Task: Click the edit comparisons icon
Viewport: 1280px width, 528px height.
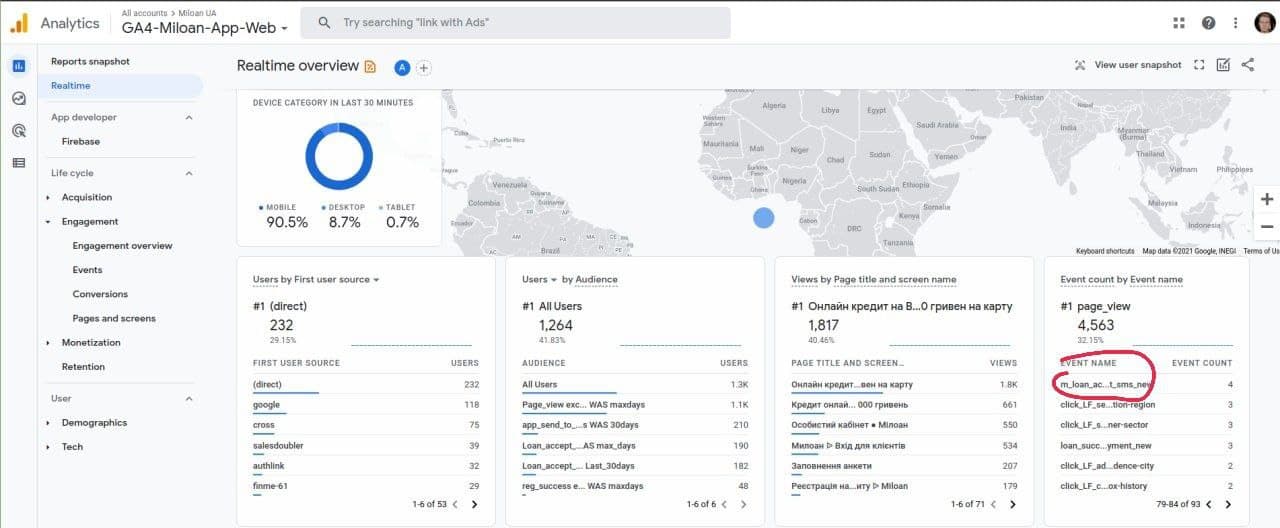Action: click(1223, 65)
